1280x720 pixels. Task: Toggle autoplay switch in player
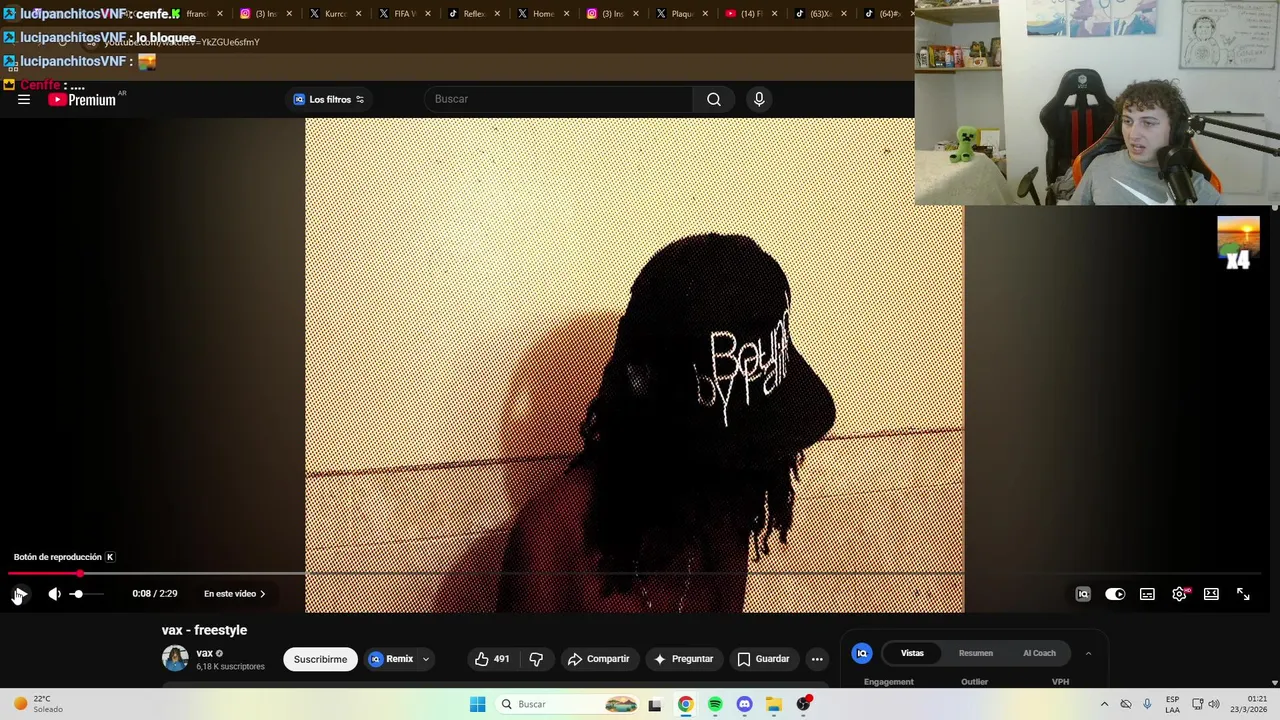click(x=1115, y=594)
